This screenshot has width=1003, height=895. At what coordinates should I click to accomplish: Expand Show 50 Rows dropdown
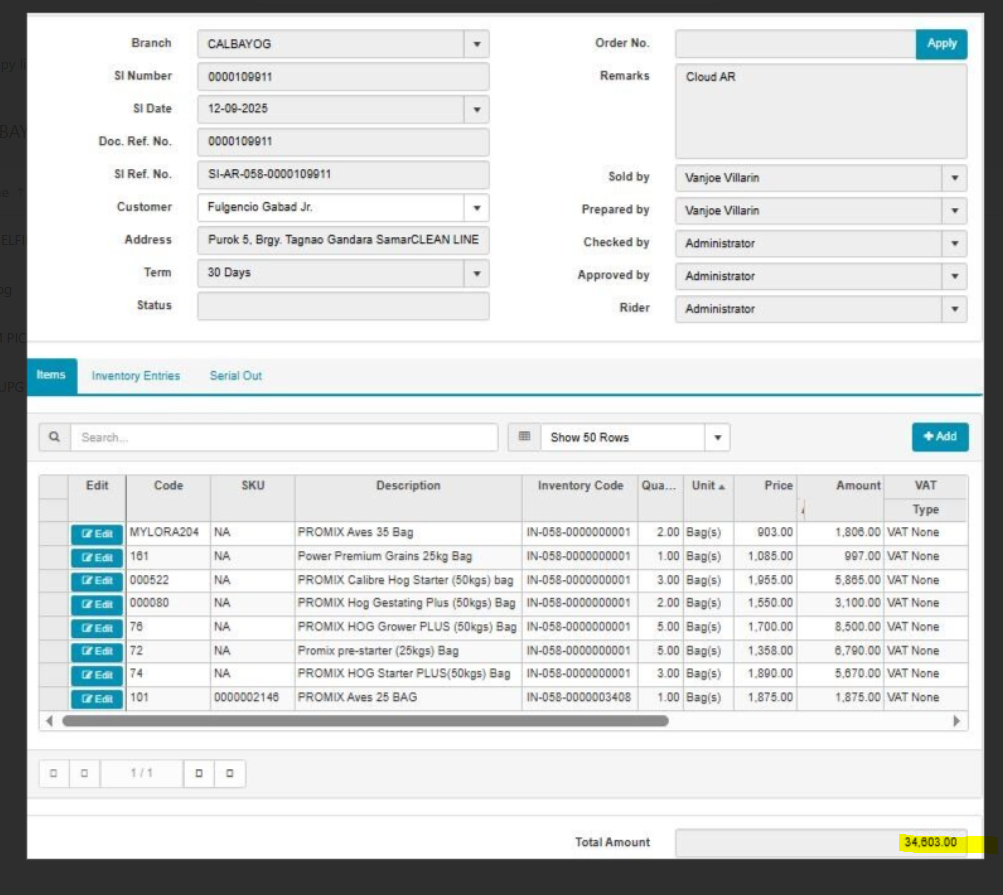(x=717, y=438)
